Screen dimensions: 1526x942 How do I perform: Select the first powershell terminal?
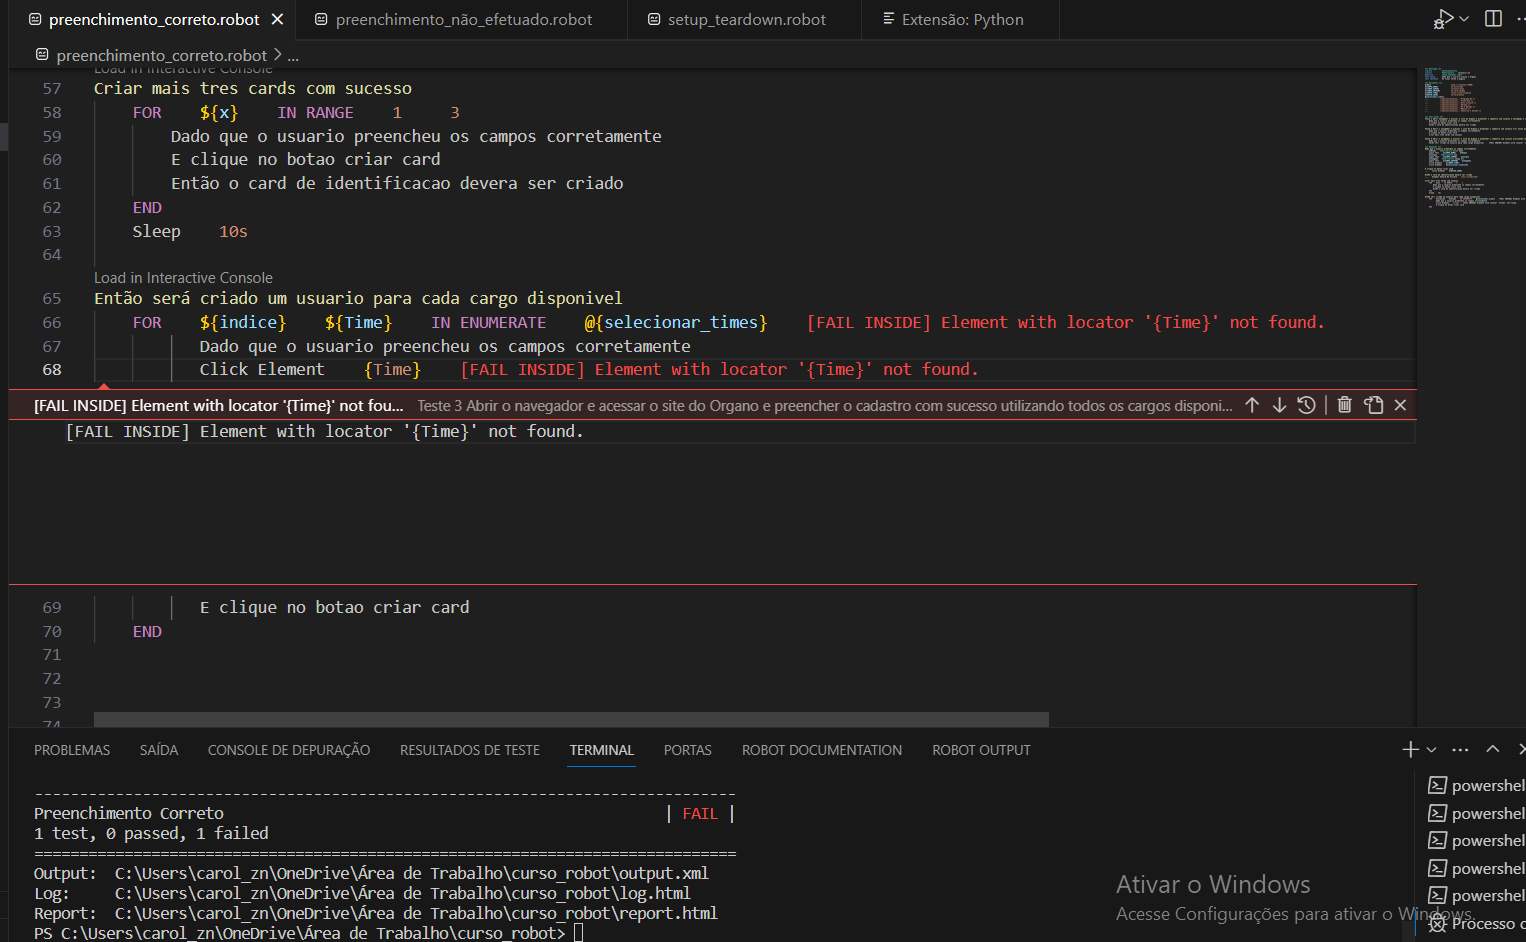click(x=1476, y=786)
